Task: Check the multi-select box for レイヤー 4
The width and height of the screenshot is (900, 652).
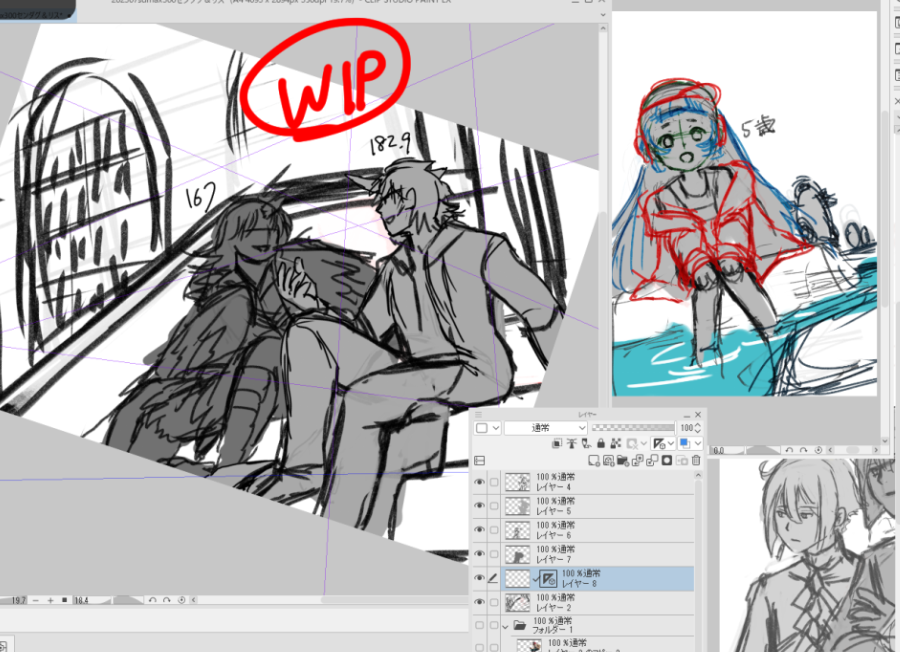Action: (494, 482)
